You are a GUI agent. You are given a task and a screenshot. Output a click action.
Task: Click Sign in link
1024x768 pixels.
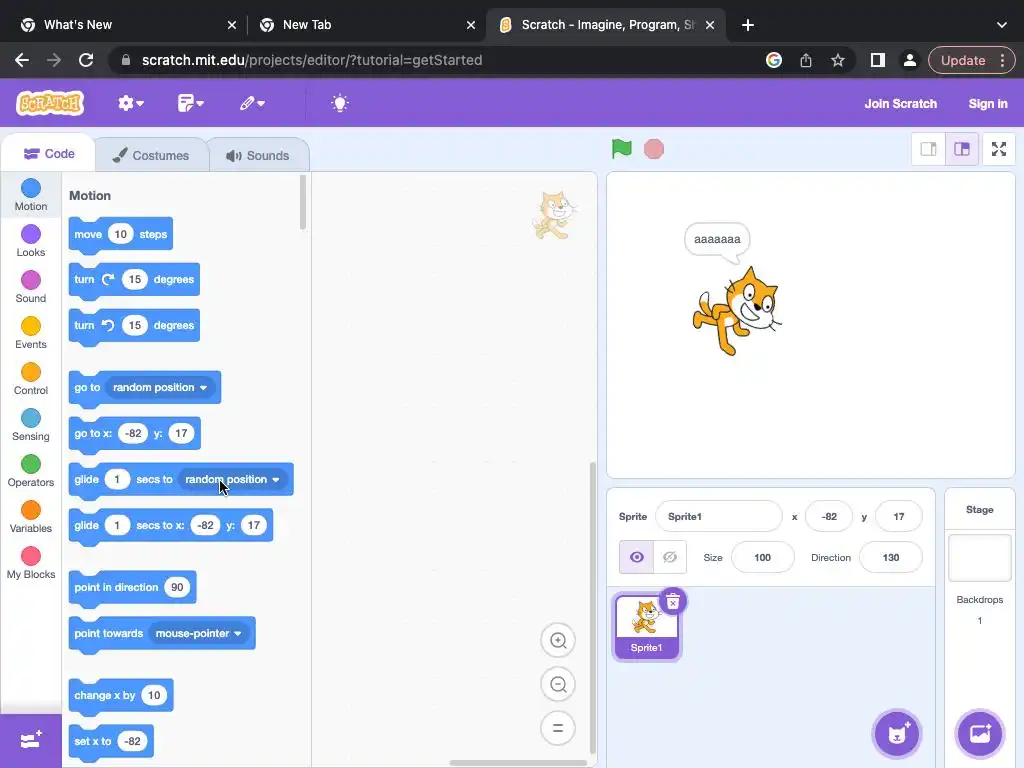click(988, 103)
